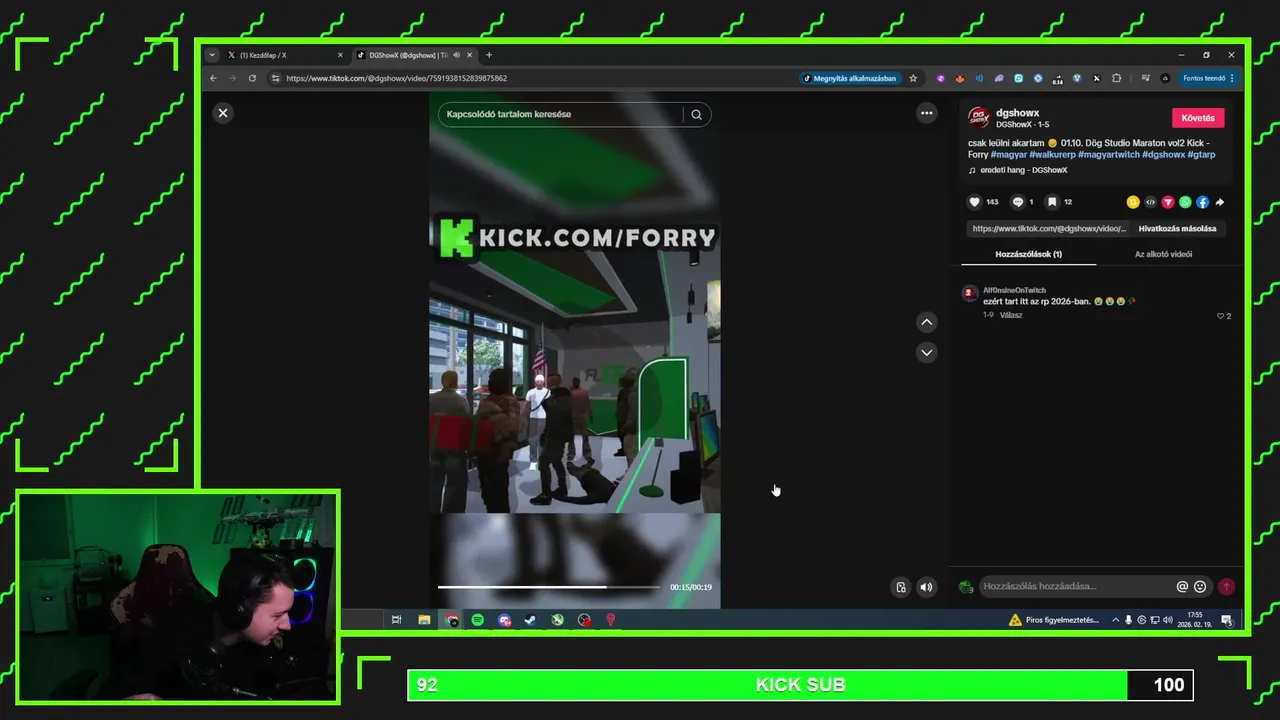Like the AlfOnsineOnTwitch comment
This screenshot has height=720, width=1280.
click(1220, 316)
